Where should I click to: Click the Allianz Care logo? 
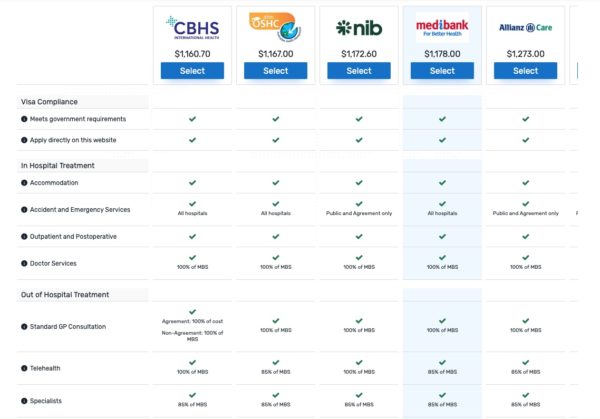525,27
